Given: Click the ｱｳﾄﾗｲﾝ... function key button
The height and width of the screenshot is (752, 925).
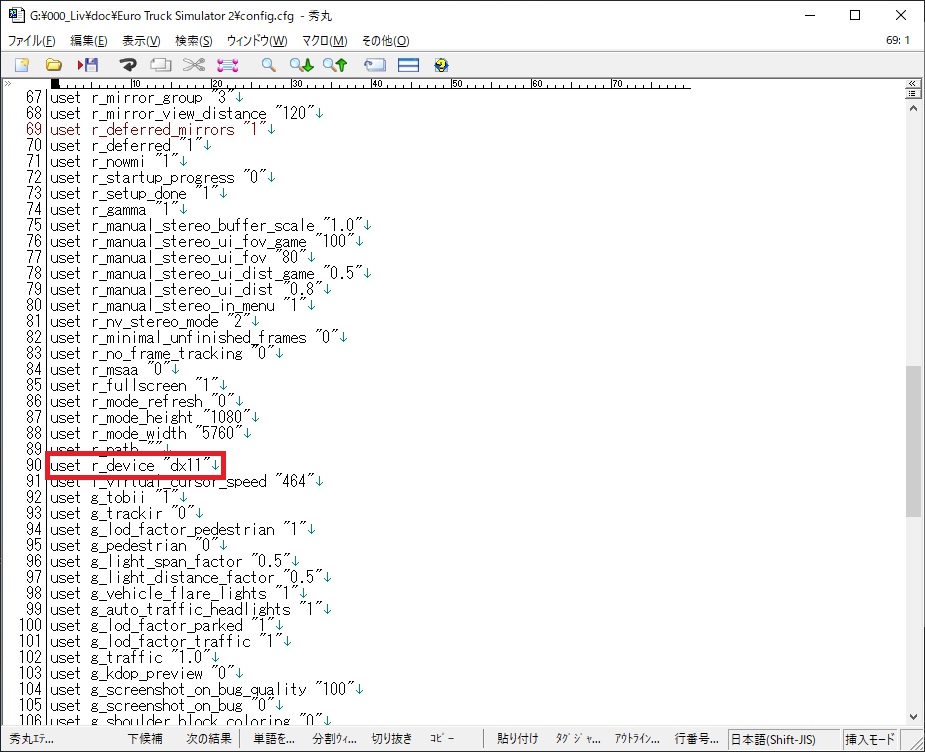Looking at the screenshot, I should [637, 738].
